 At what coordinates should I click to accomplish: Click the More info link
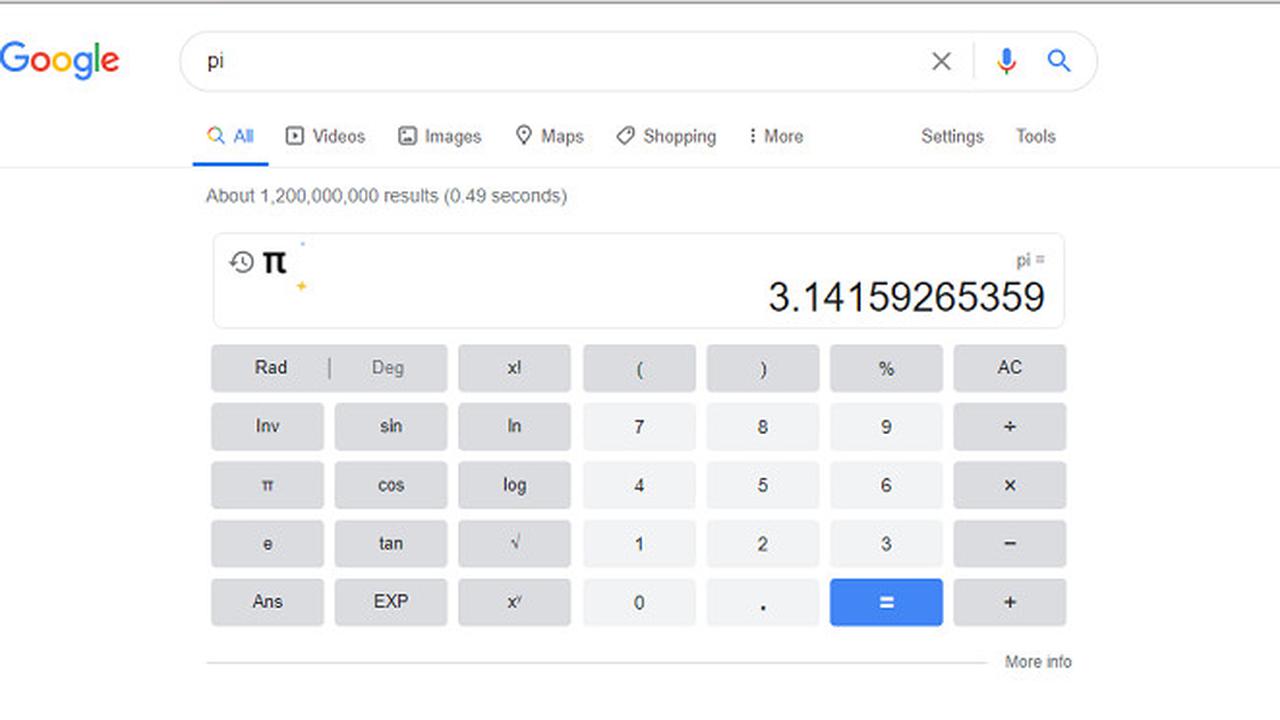1037,661
